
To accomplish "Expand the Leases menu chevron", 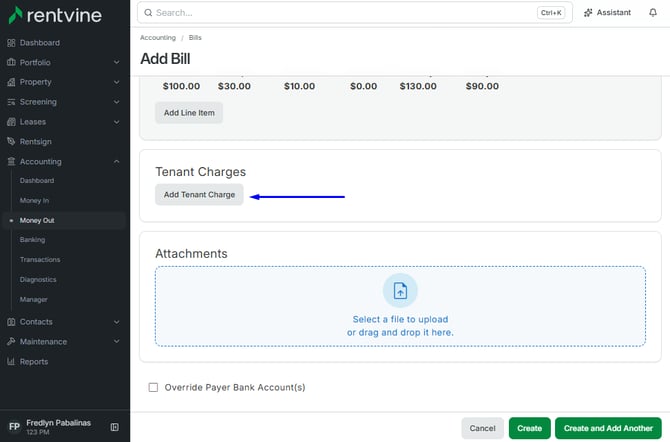I will click(116, 122).
